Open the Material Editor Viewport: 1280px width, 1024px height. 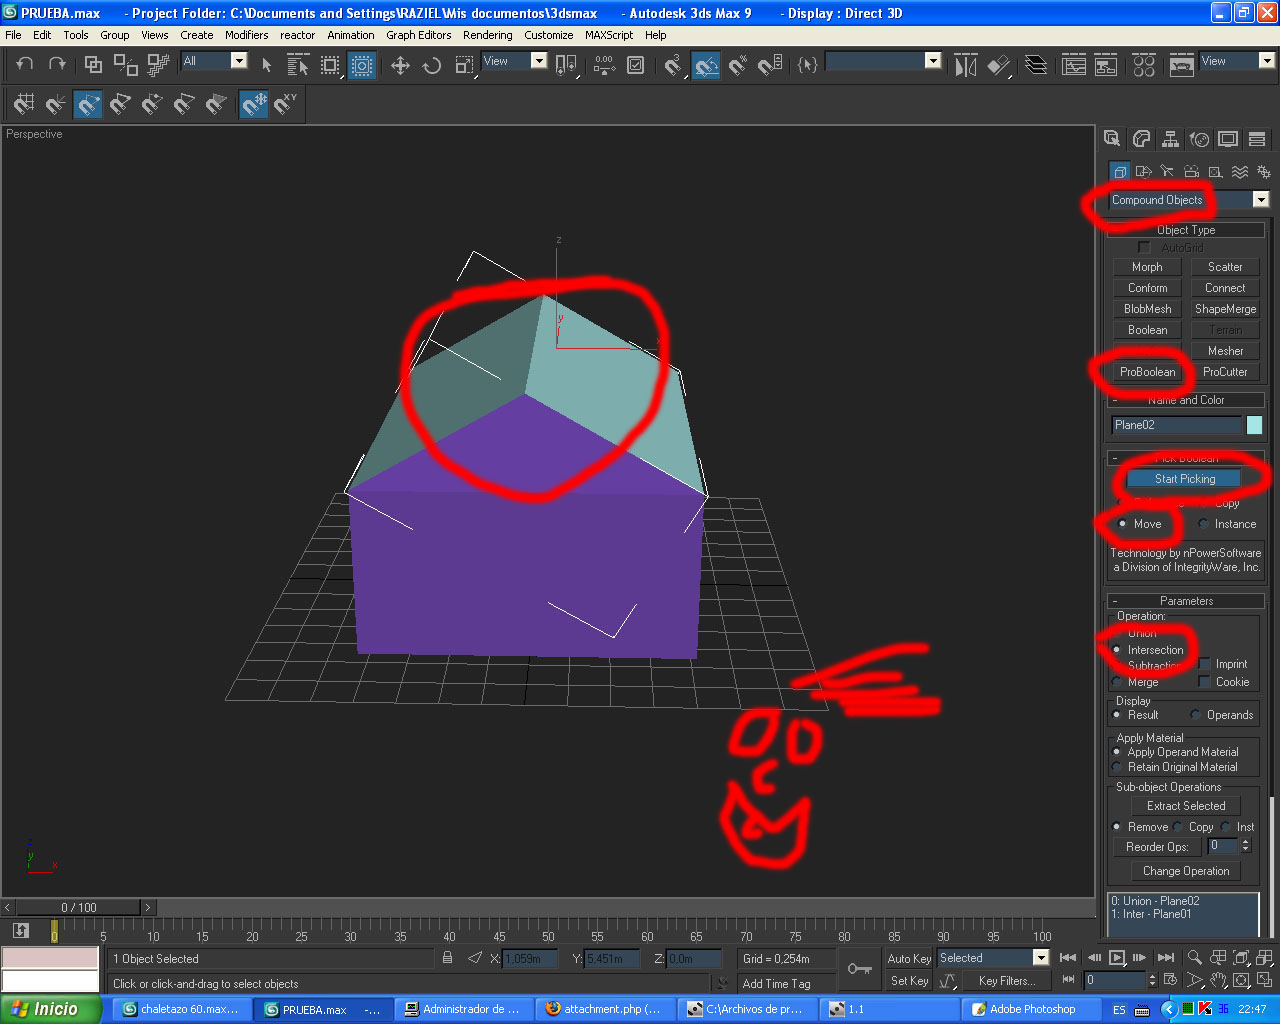(1144, 65)
